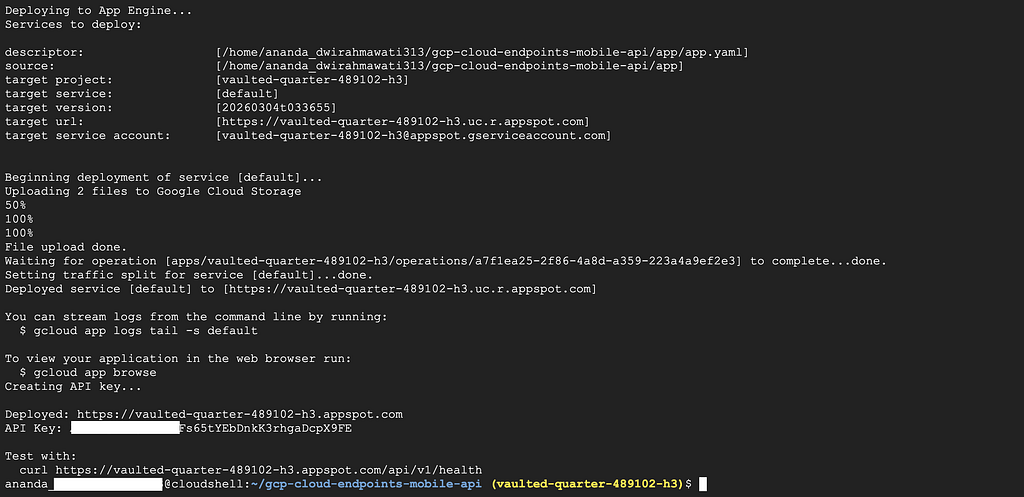Click the Creating API key line
The width and height of the screenshot is (1024, 497).
(73, 387)
